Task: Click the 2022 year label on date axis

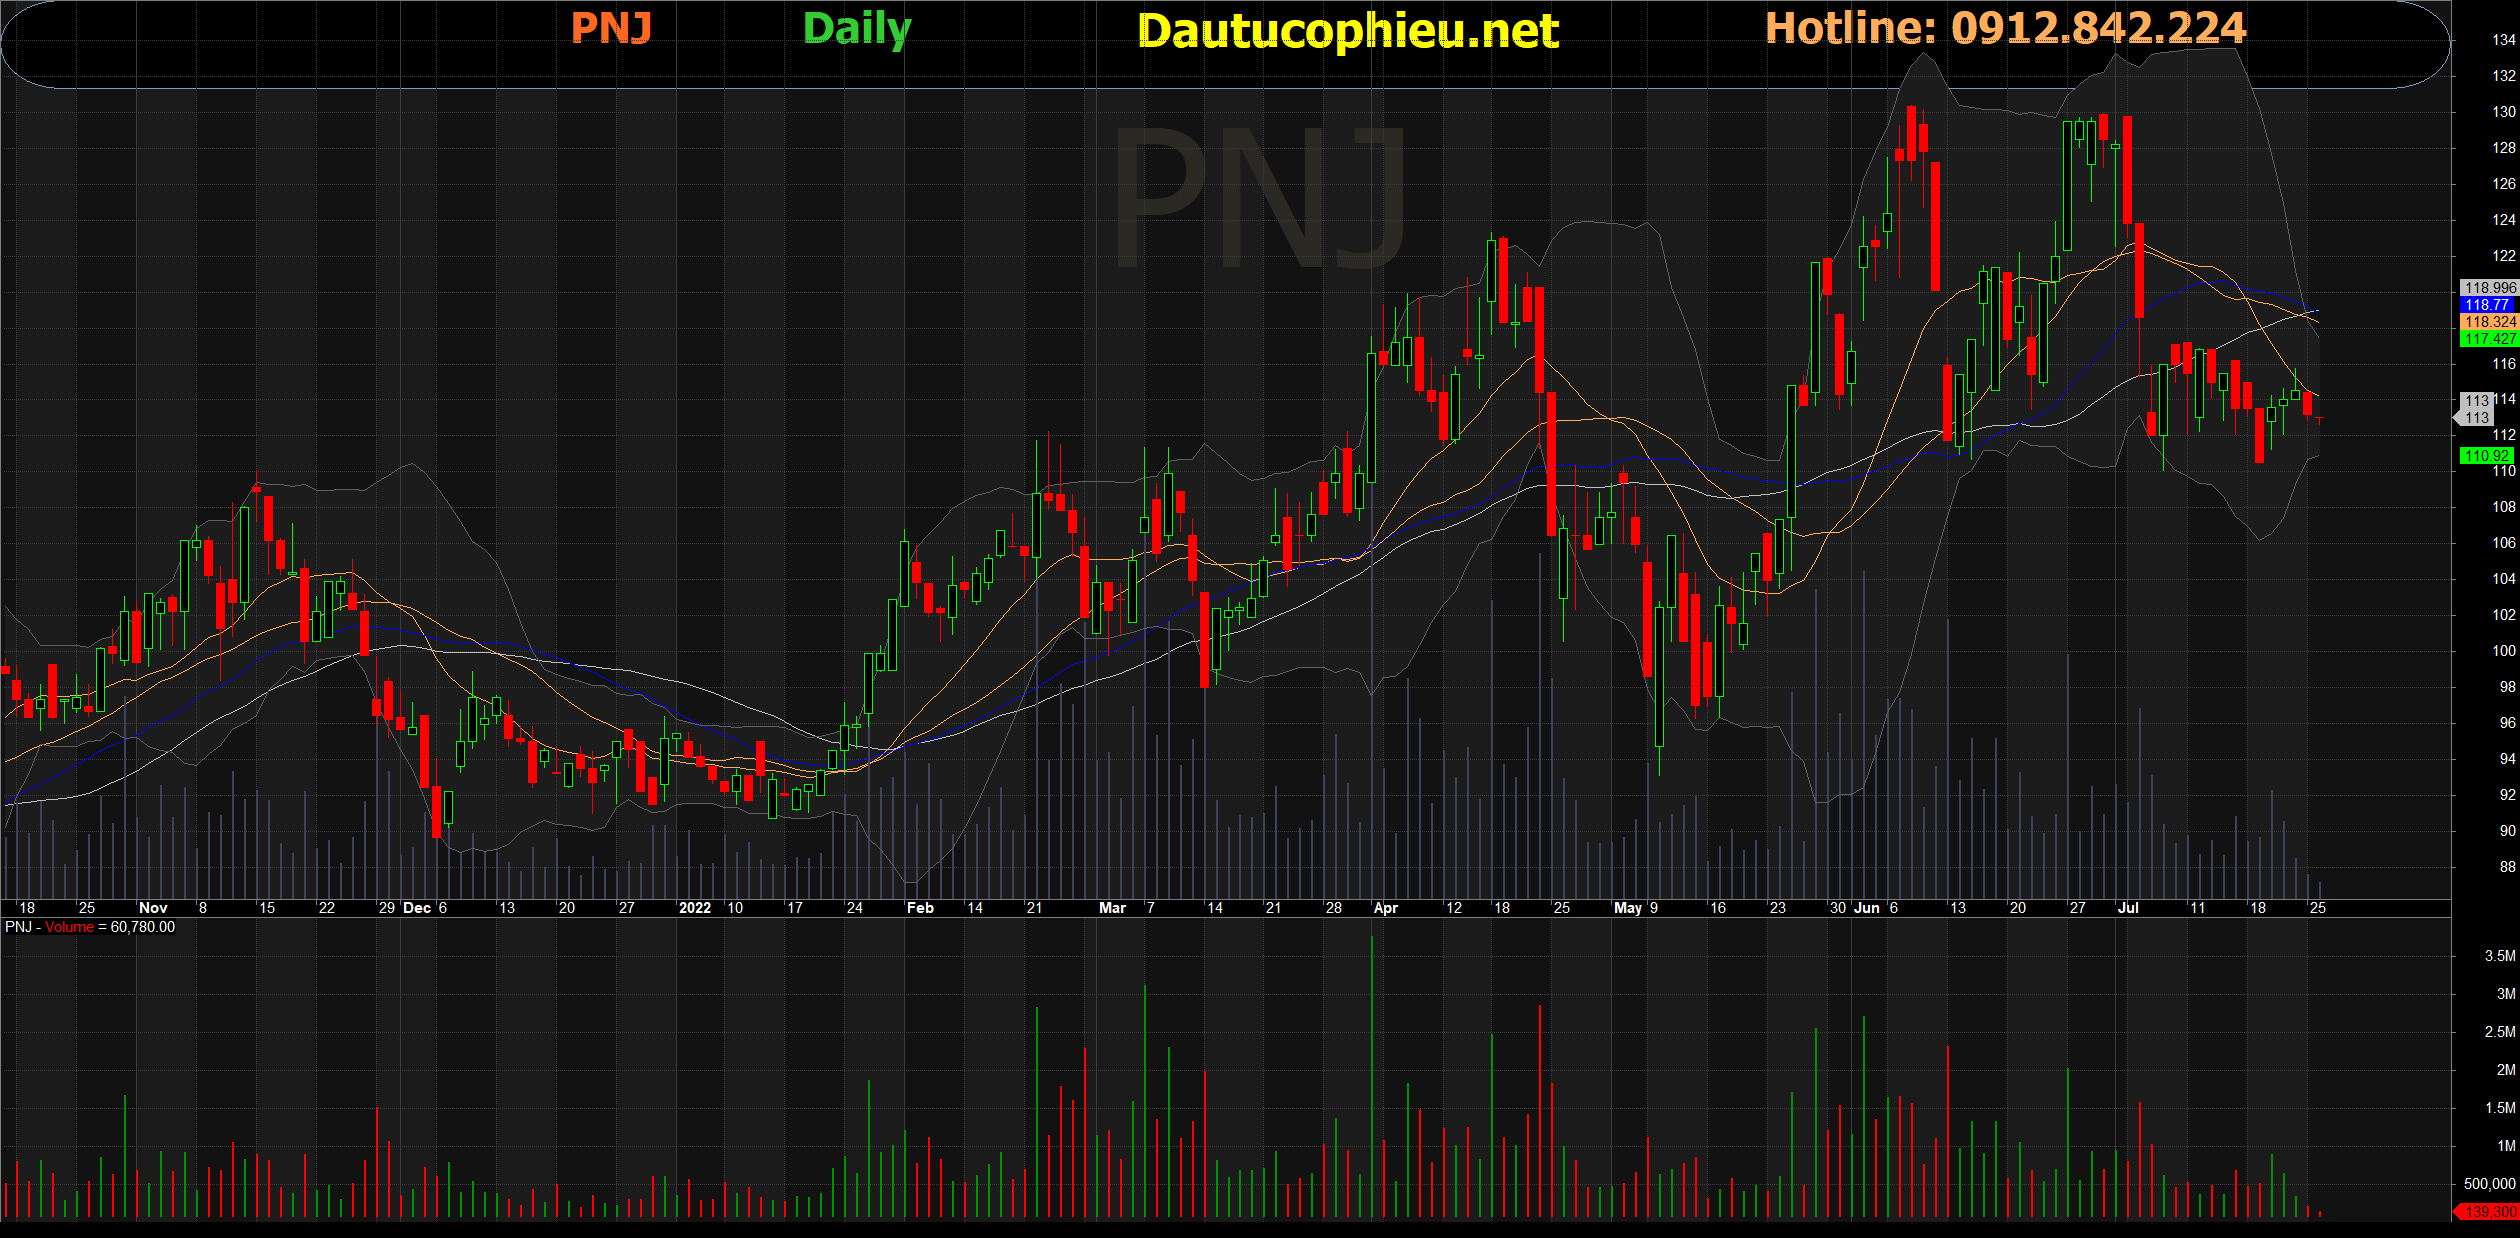Action: pyautogui.click(x=694, y=908)
